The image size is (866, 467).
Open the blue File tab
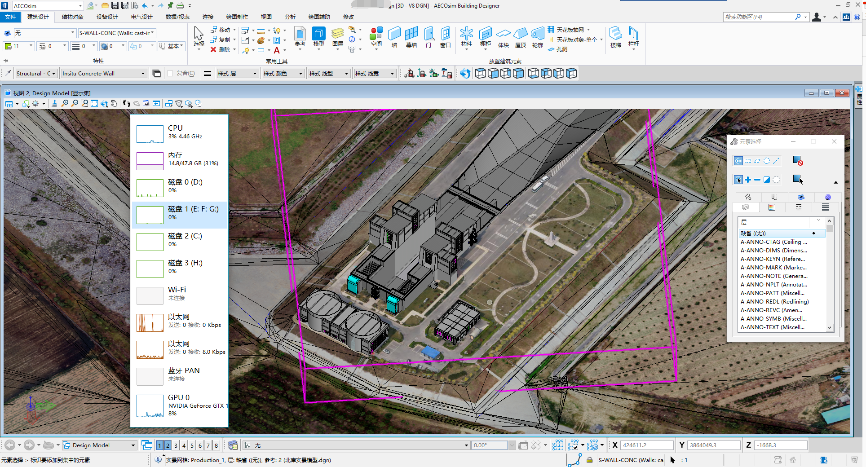tap(12, 17)
